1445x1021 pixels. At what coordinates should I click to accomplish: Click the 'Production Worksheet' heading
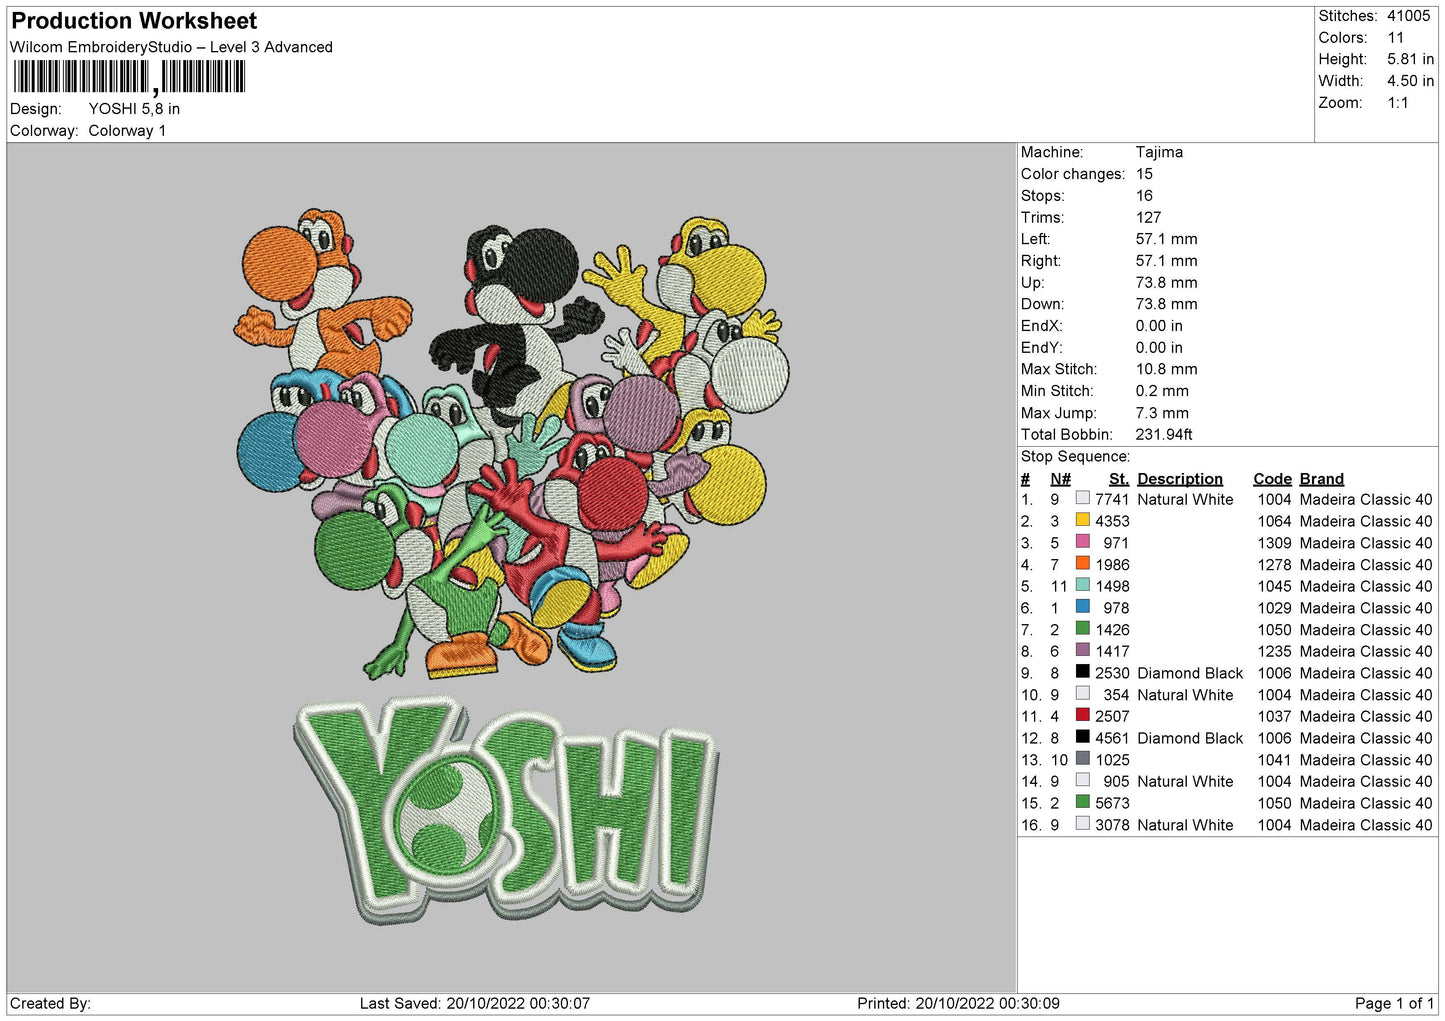point(134,21)
